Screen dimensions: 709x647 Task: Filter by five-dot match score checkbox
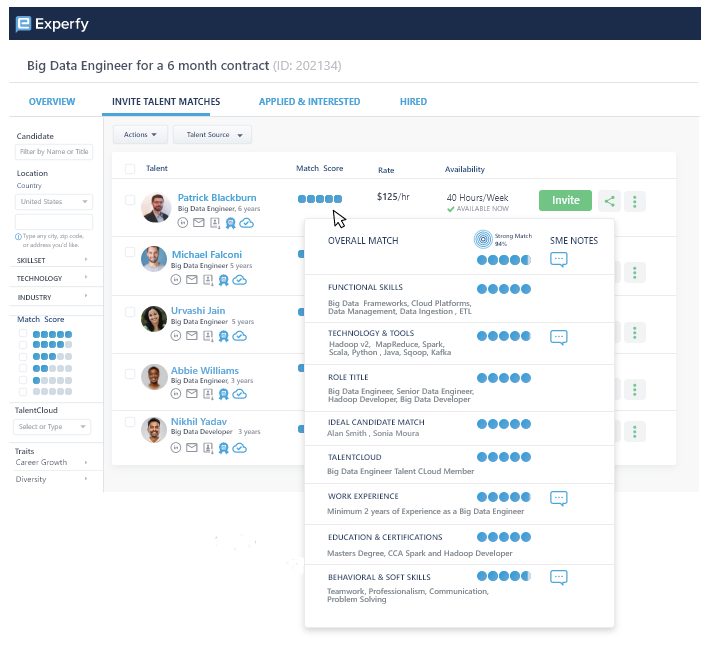click(23, 334)
